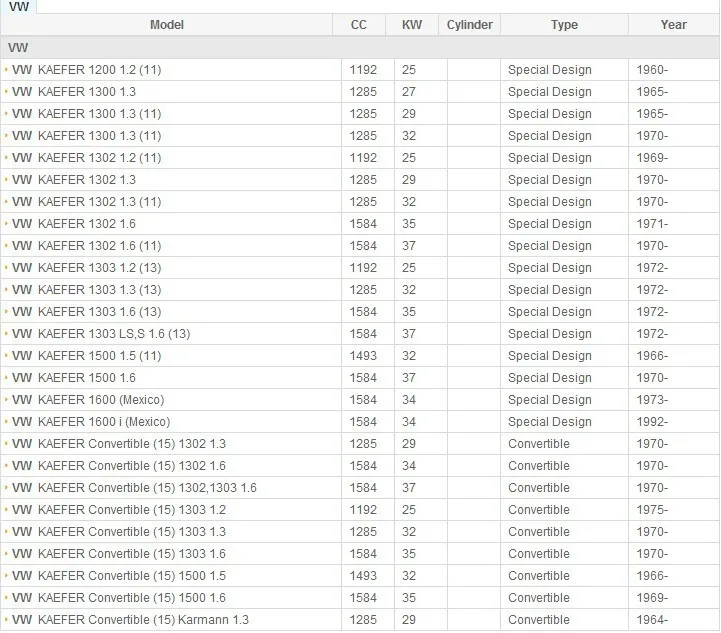Open VW KAEFER 1300 1.3 model
The width and height of the screenshot is (721, 633).
pos(74,92)
